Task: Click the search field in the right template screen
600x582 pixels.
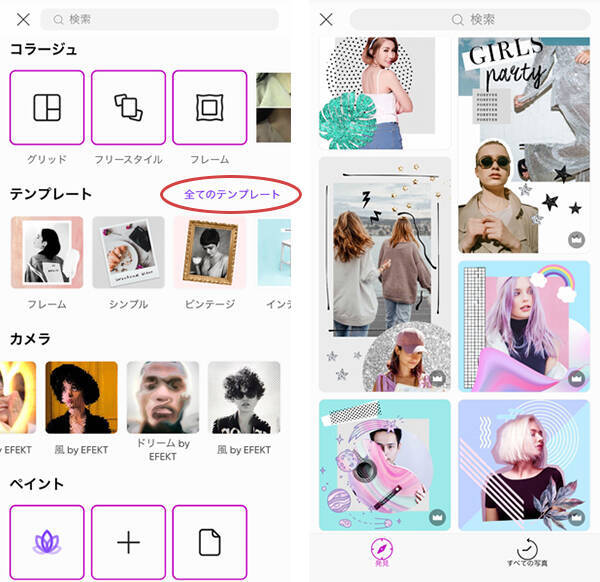Action: tap(470, 19)
